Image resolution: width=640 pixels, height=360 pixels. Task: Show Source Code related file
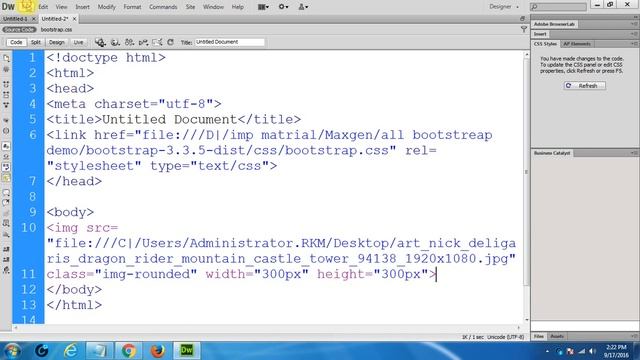(x=19, y=29)
